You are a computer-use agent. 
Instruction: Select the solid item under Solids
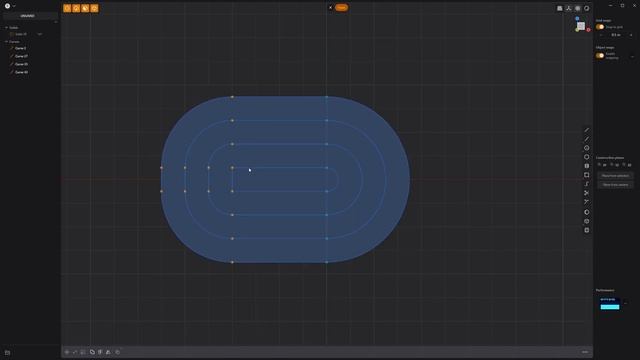(x=21, y=34)
